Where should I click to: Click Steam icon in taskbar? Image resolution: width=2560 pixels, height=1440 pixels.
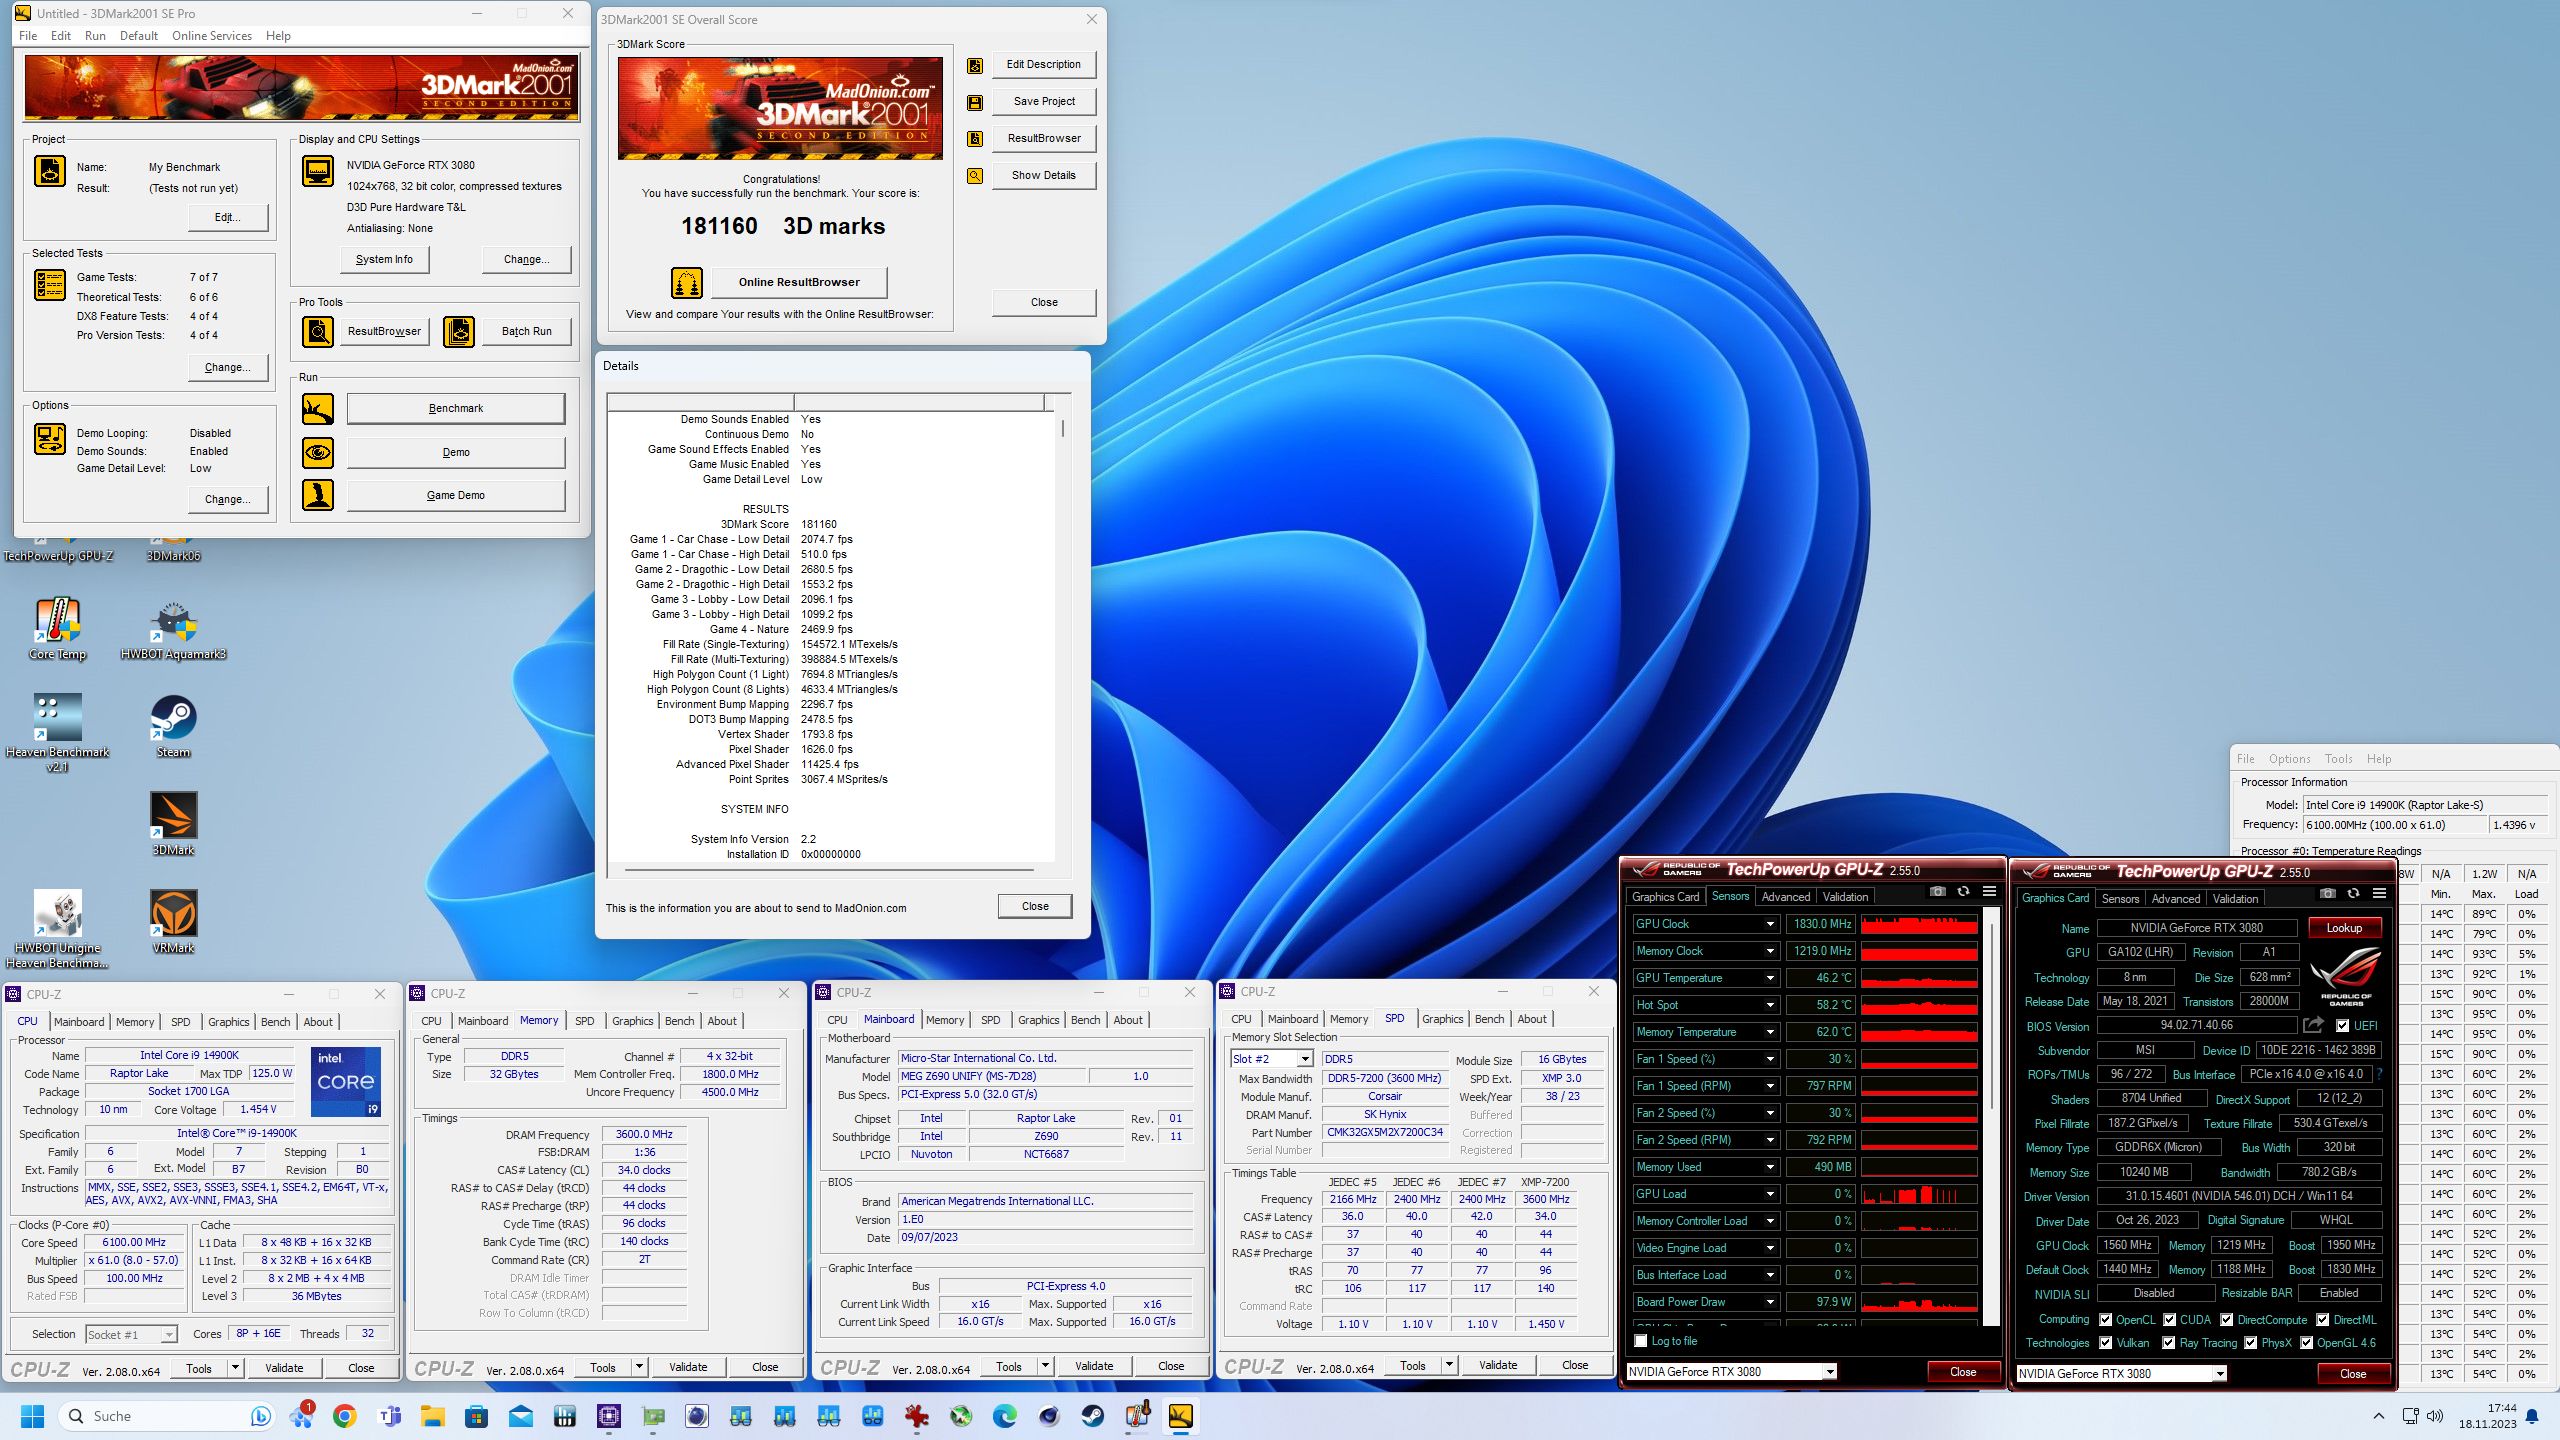[x=1093, y=1416]
